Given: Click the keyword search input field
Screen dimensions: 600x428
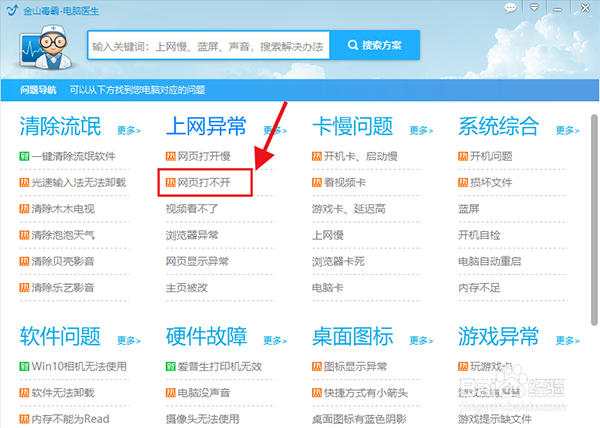Looking at the screenshot, I should point(209,46).
